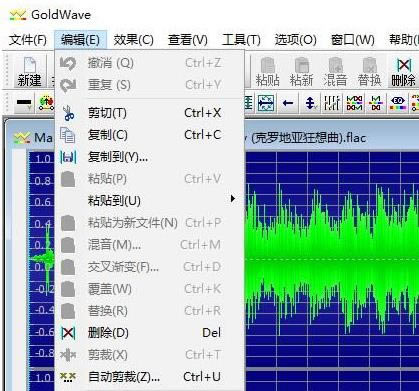Click the copy-pages icon beside 复制
The image size is (419, 391).
point(68,135)
